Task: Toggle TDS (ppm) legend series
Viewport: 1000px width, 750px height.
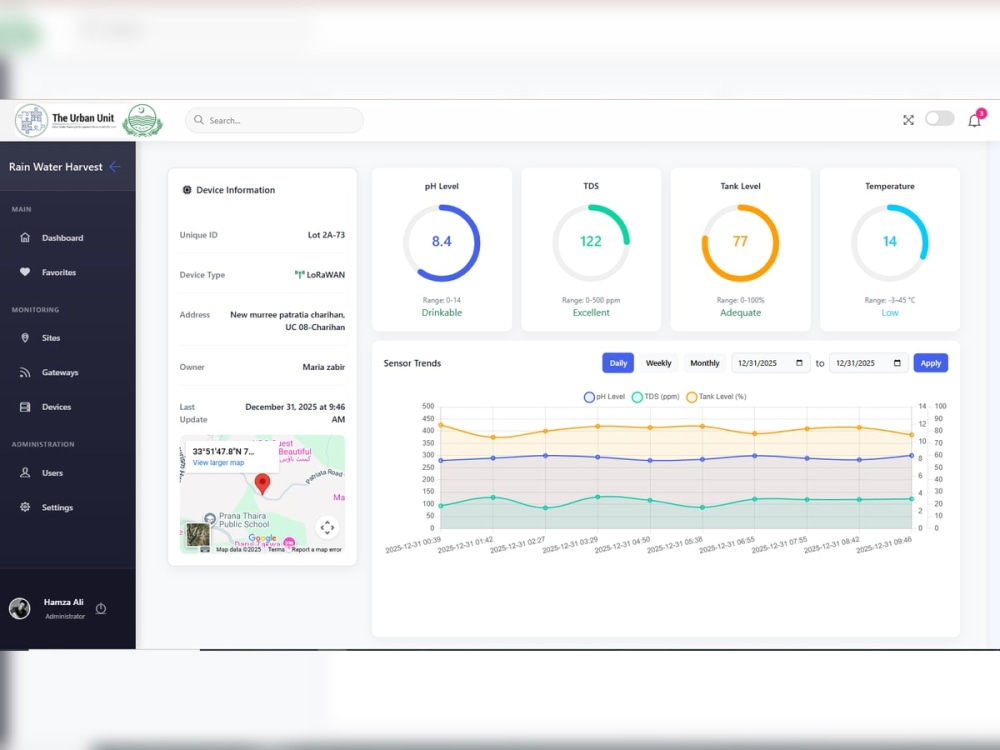Action: tap(655, 397)
